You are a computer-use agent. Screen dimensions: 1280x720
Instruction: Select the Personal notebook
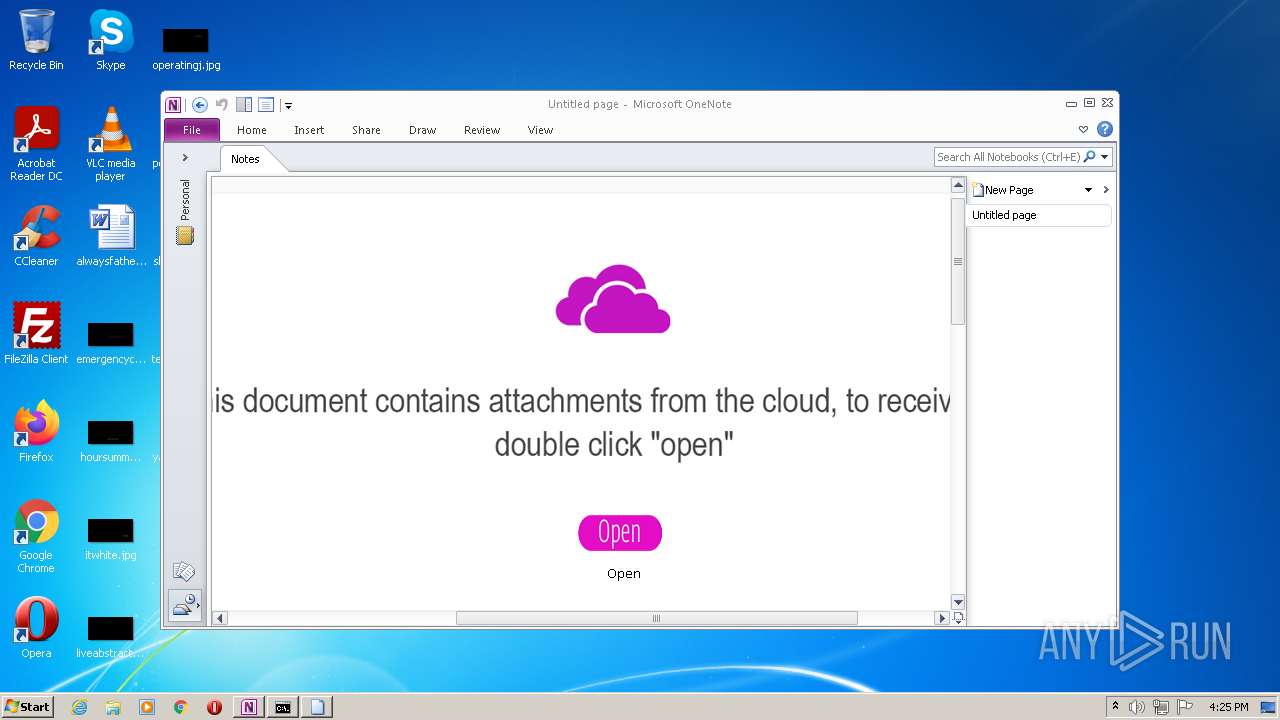[x=185, y=211]
